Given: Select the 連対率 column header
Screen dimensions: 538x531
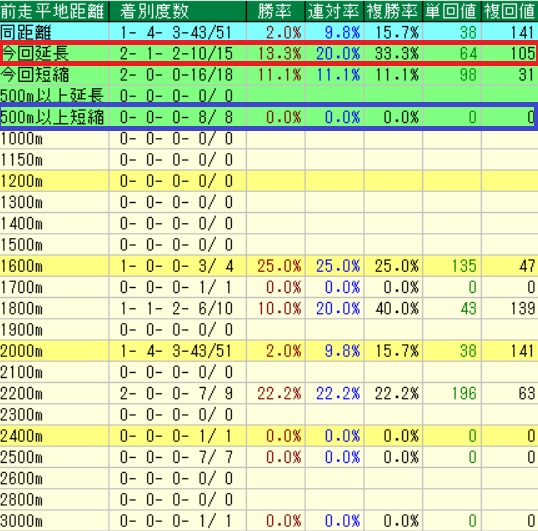Looking at the screenshot, I should coord(335,11).
